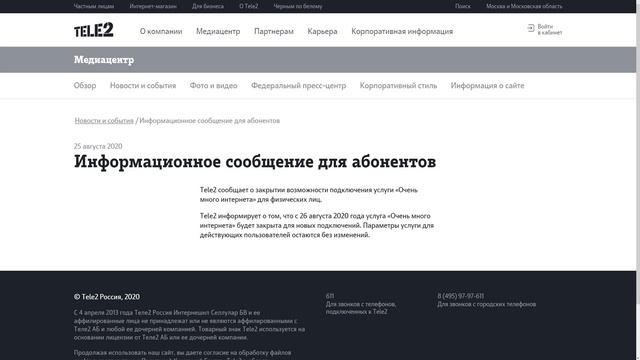Open the 'Интернет-магазин' top link
This screenshot has height=360, width=640.
coord(153,6)
